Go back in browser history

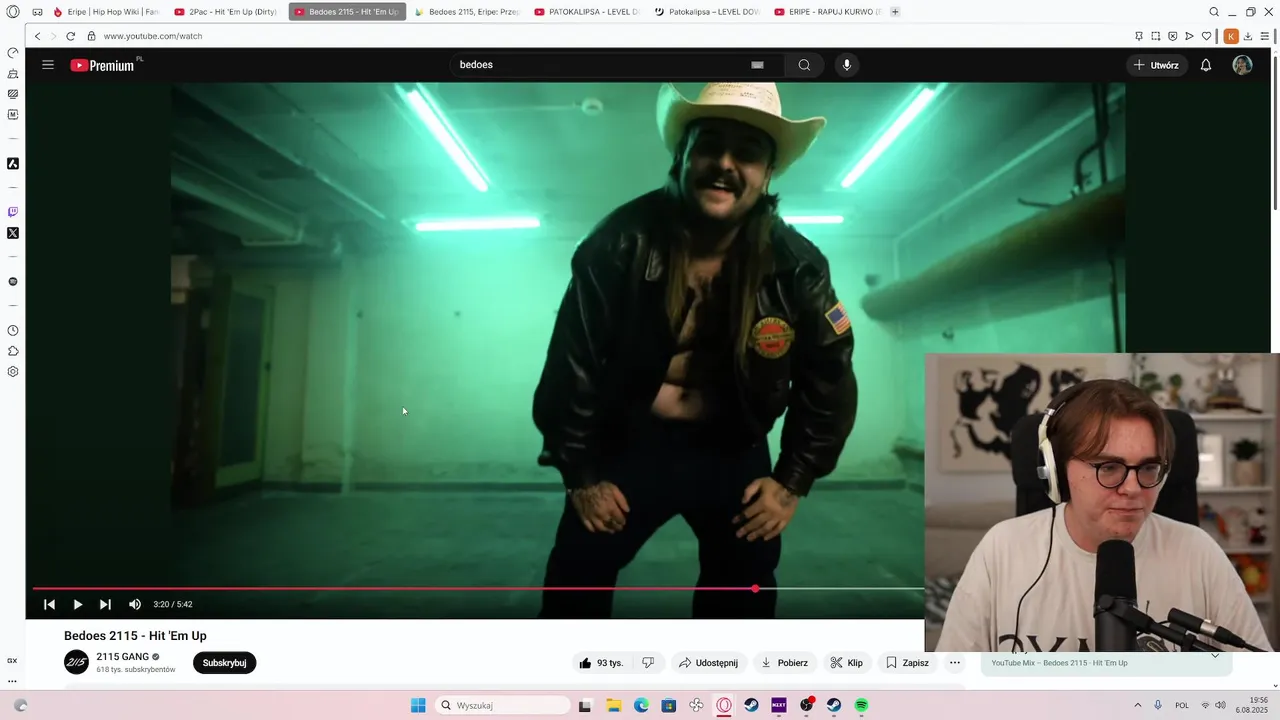[38, 36]
